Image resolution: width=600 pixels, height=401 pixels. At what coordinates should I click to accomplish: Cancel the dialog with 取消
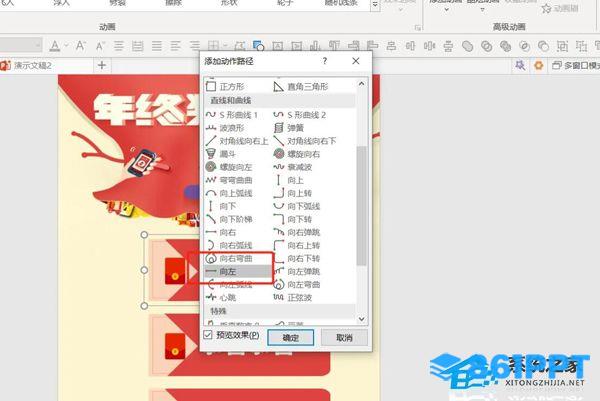pos(344,337)
